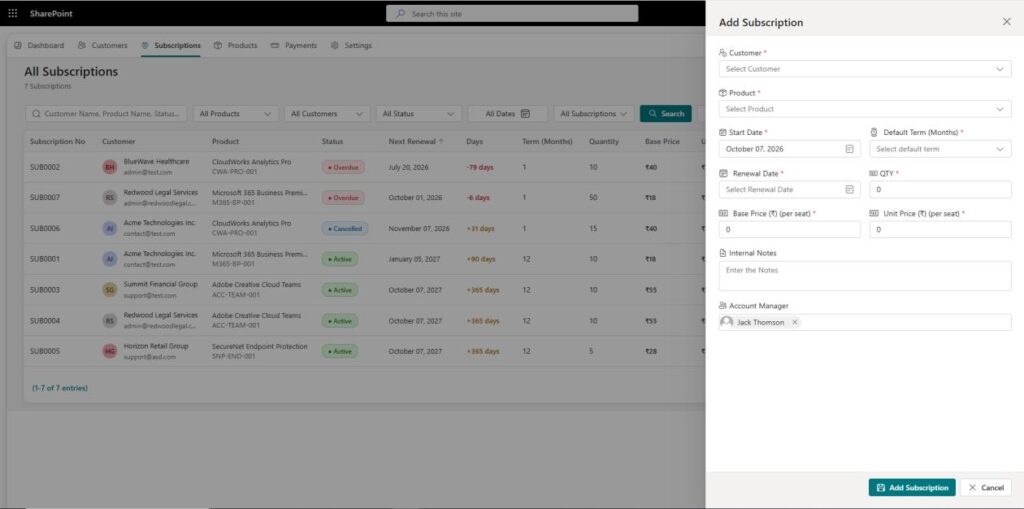Screen dimensions: 1024x509
Task: Click the Customer label person icon
Action: (722, 53)
